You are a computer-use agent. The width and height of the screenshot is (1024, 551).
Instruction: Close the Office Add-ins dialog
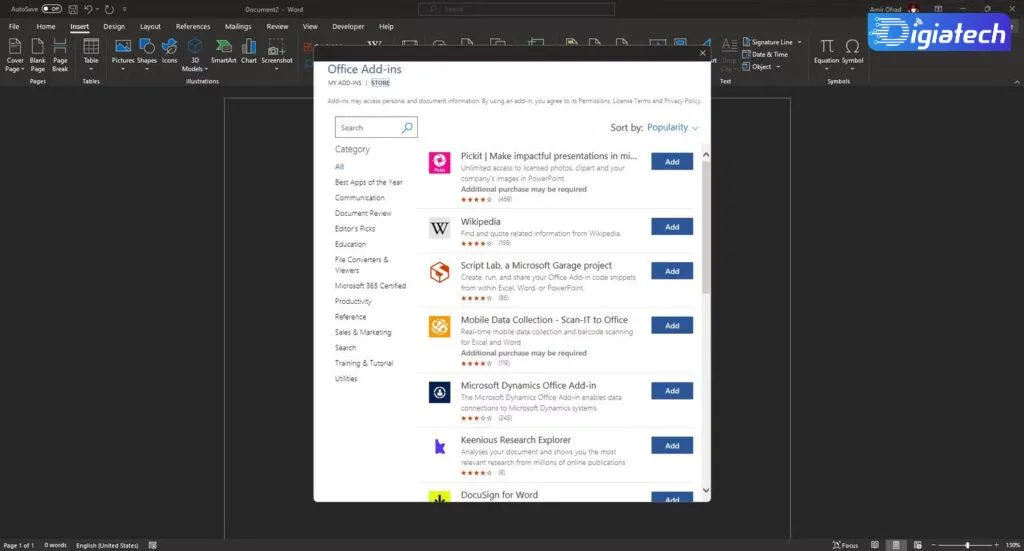pos(703,53)
